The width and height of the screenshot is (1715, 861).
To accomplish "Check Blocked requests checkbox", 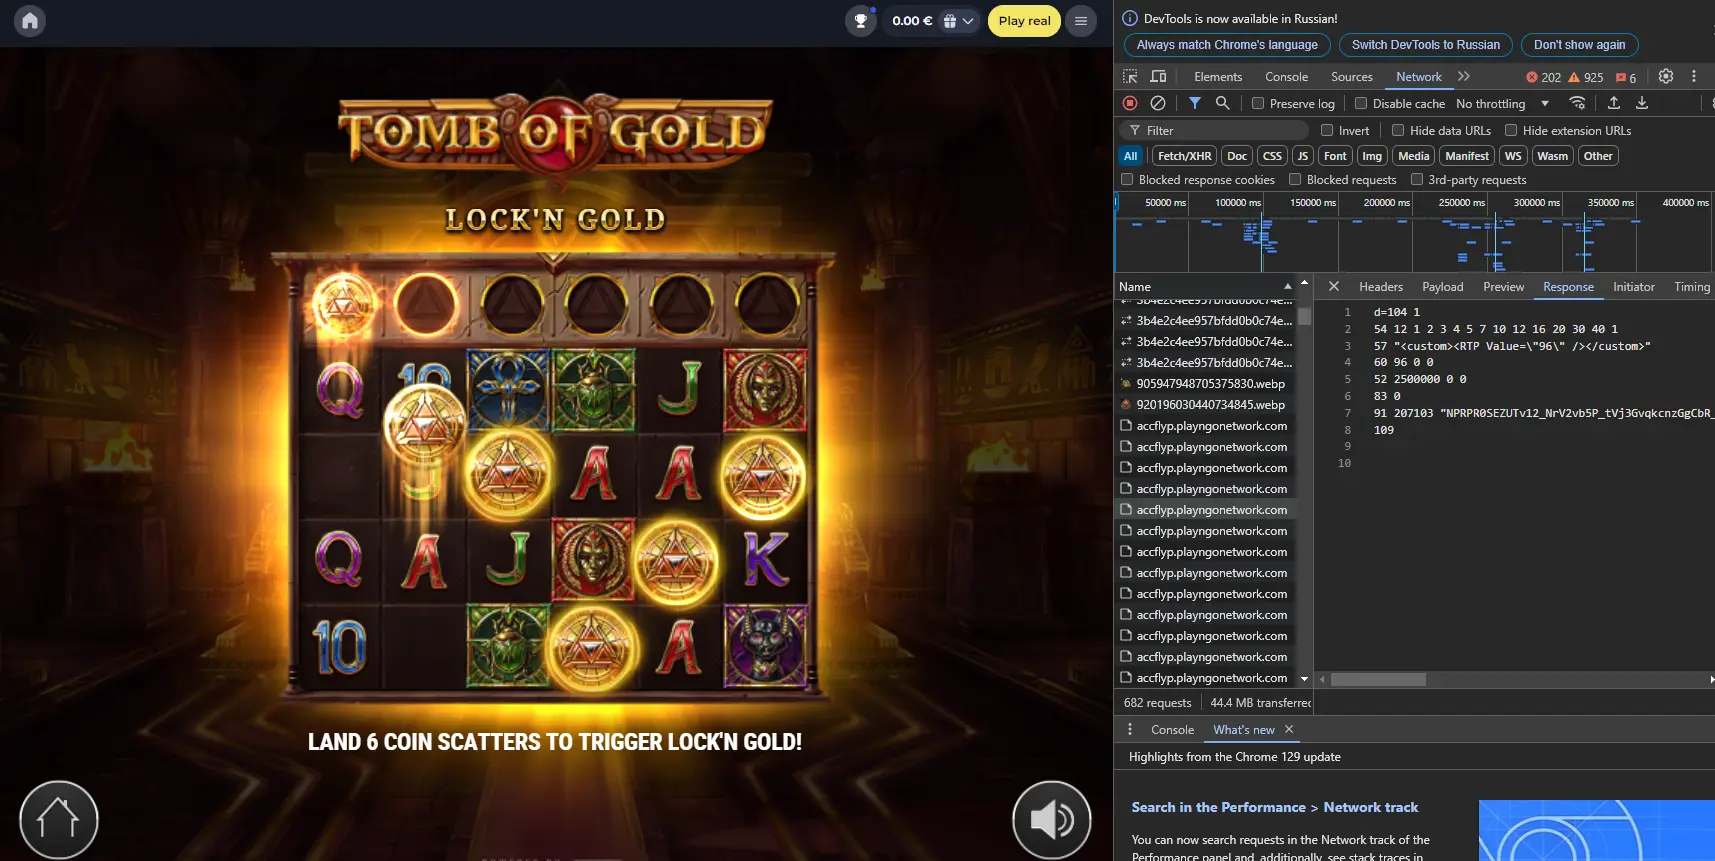I will coord(1295,180).
